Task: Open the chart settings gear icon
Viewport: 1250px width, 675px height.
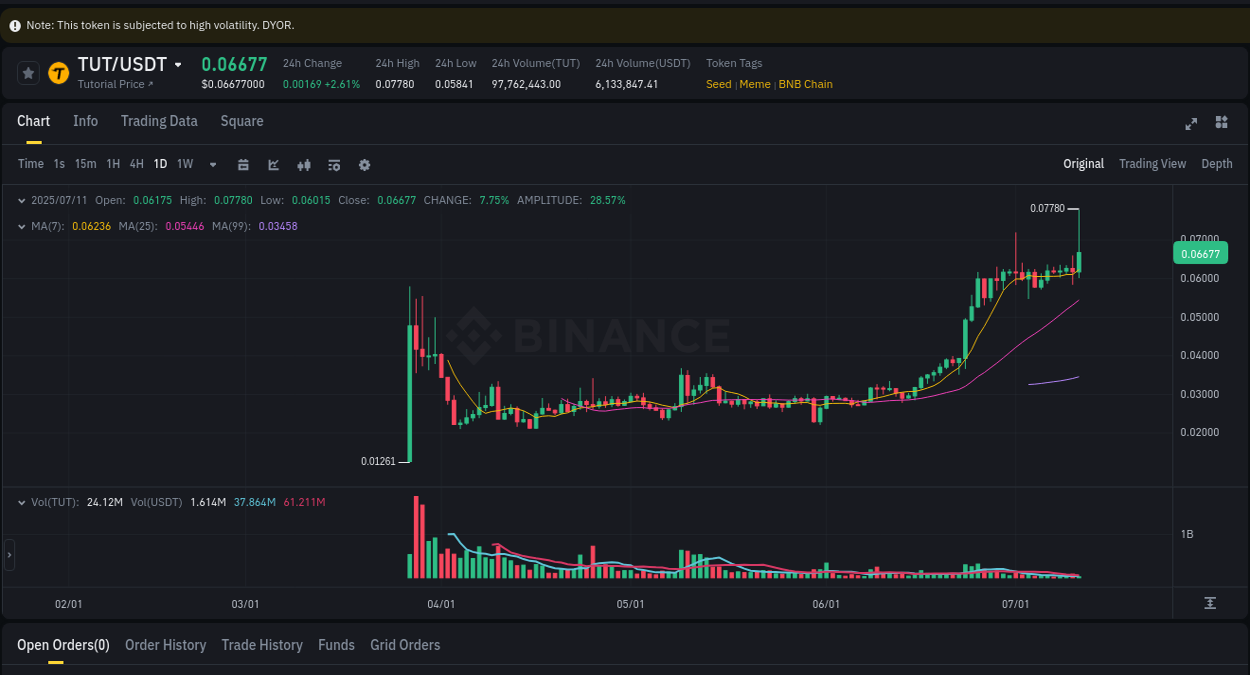Action: [x=364, y=164]
